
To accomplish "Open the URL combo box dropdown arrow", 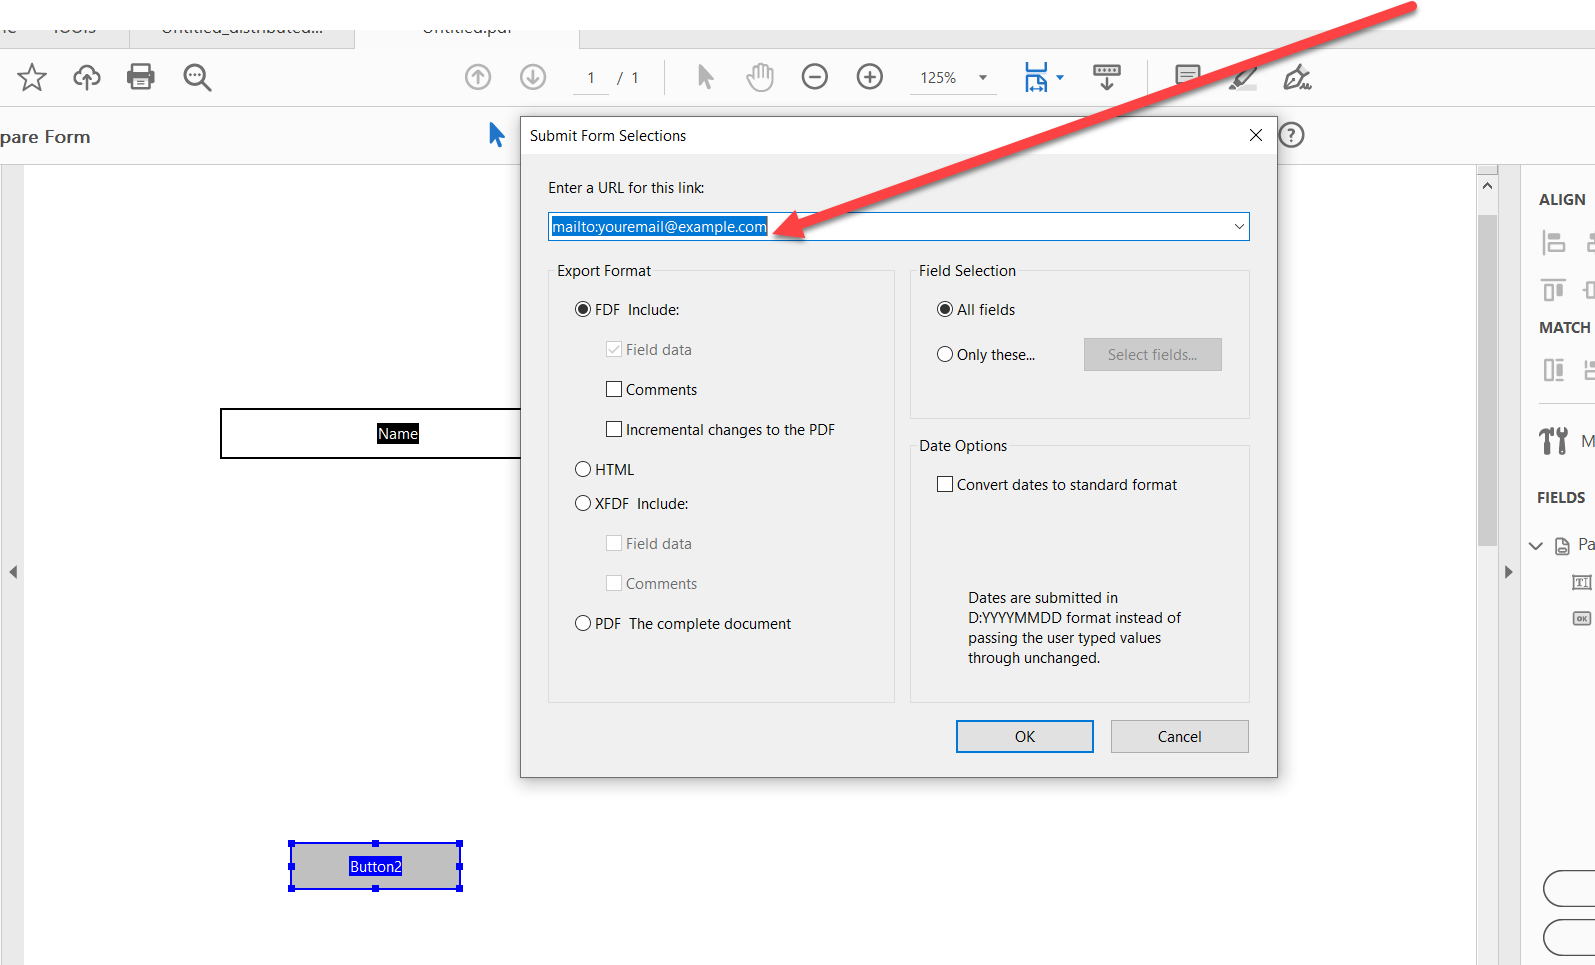I will tap(1239, 227).
